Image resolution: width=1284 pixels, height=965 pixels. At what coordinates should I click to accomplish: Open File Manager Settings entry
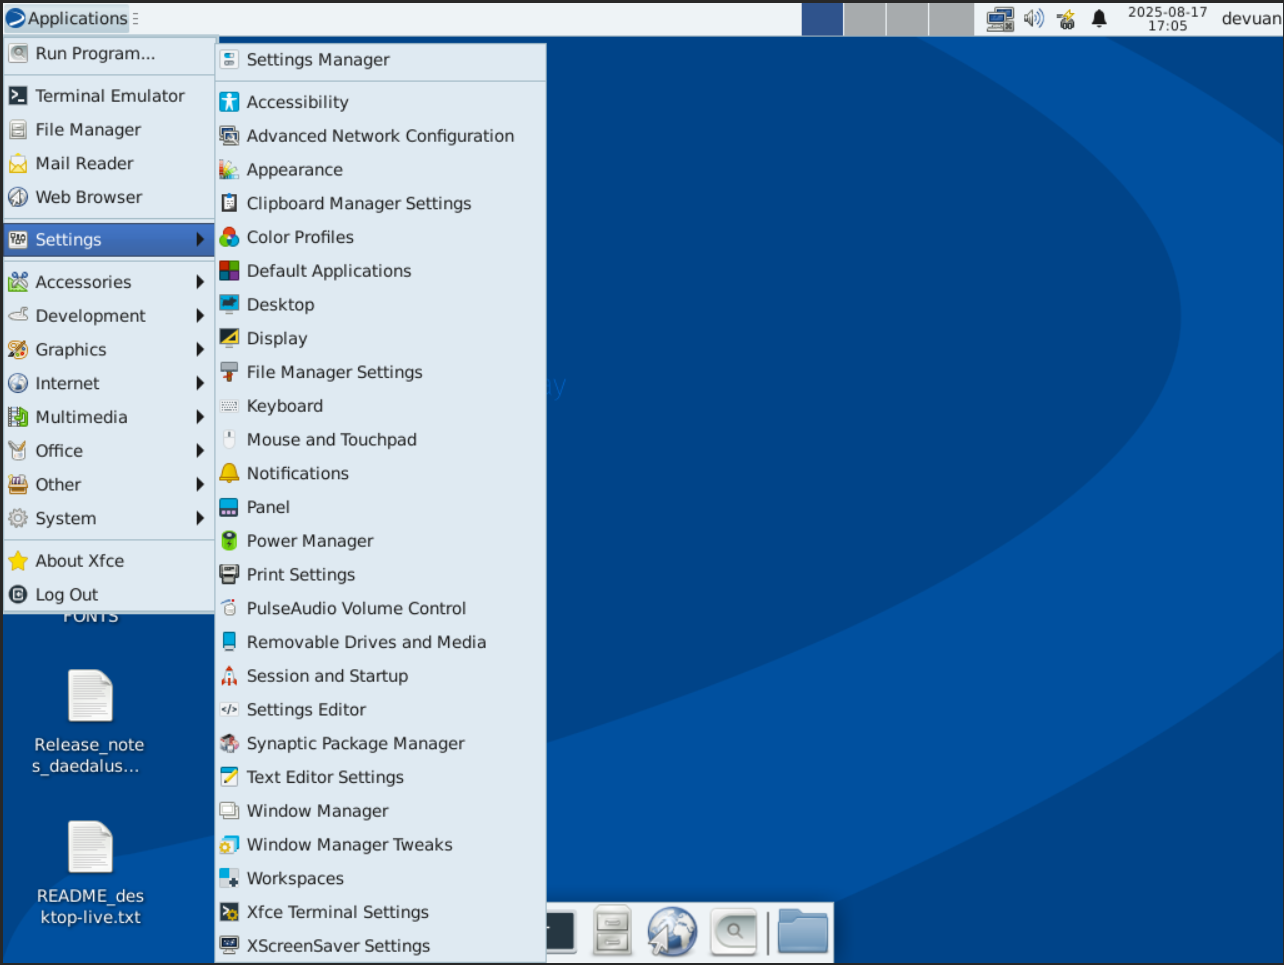pyautogui.click(x=381, y=373)
